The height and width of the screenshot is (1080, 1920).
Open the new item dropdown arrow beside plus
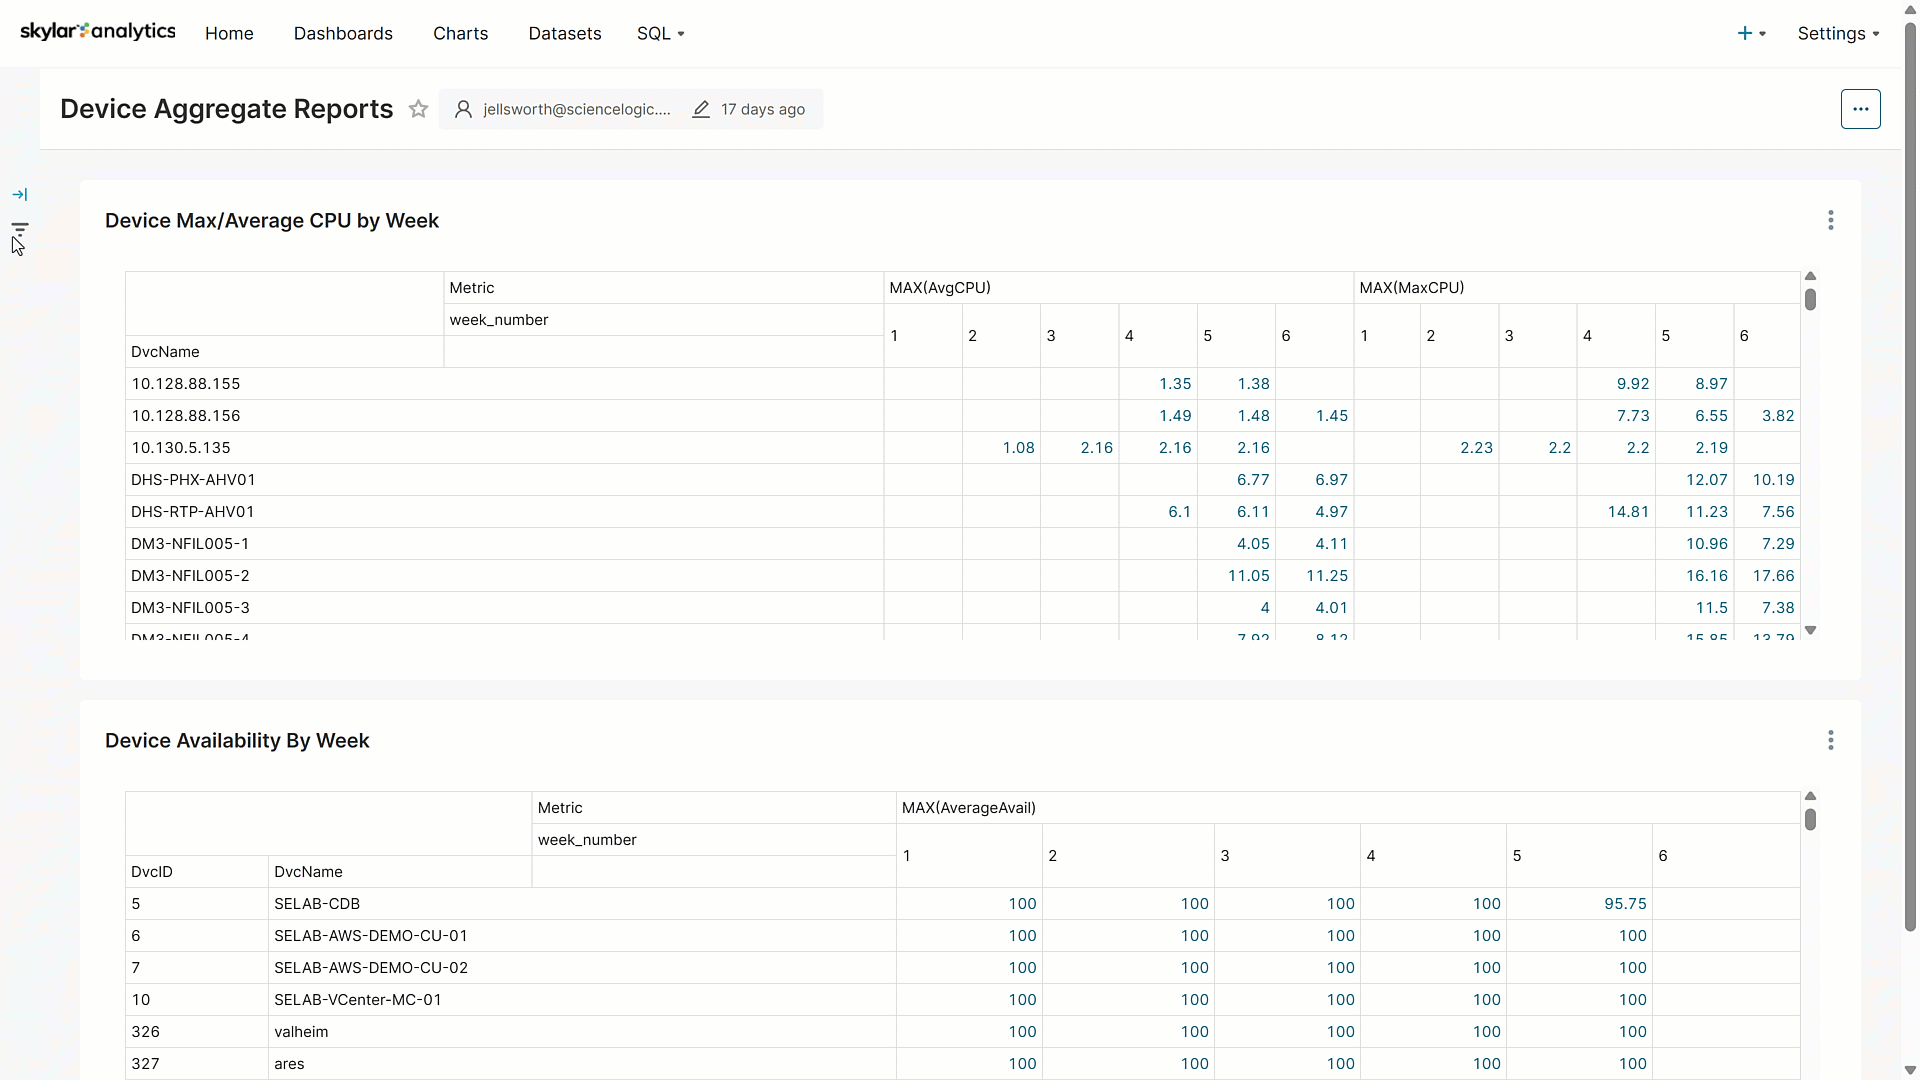[x=1764, y=33]
